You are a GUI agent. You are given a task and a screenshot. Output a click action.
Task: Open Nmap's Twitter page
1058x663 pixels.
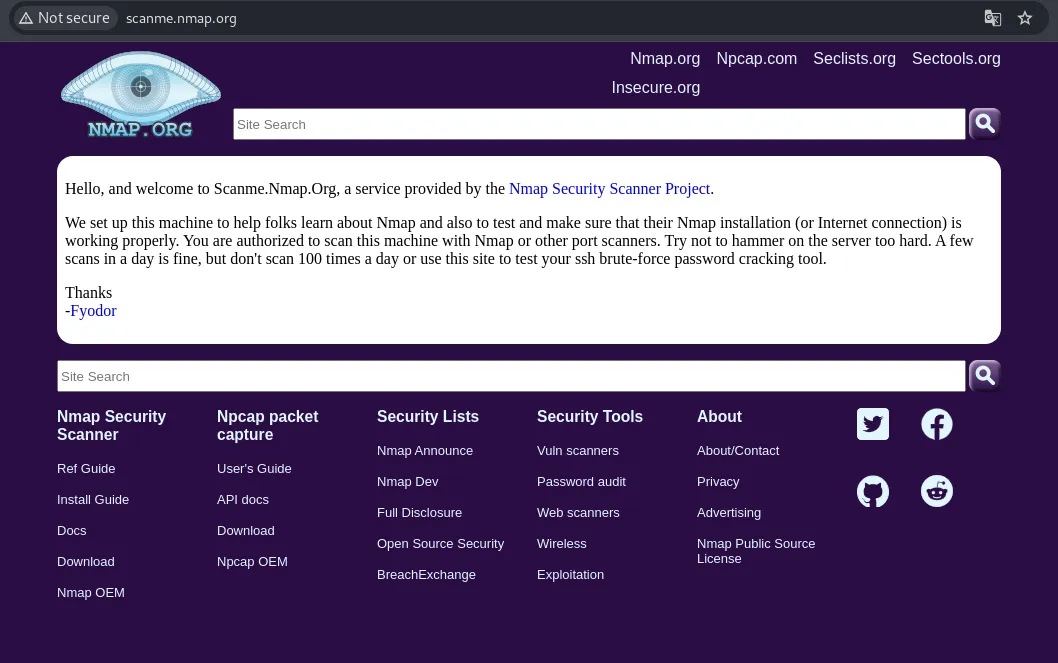pos(872,424)
